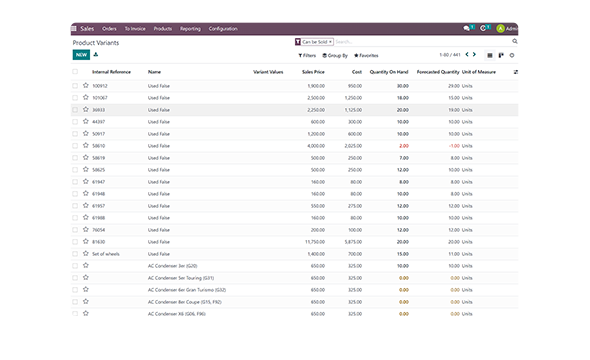Open the Products menu
This screenshot has width=590, height=360.
click(163, 29)
